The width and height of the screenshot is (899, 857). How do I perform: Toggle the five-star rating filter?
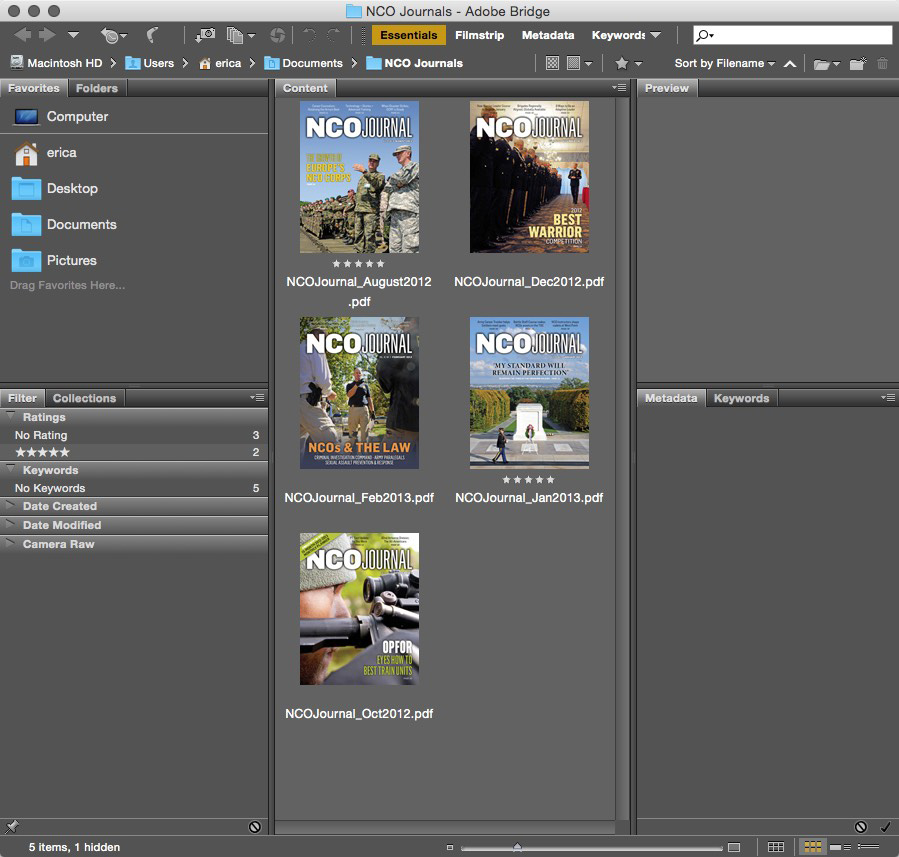(x=43, y=452)
